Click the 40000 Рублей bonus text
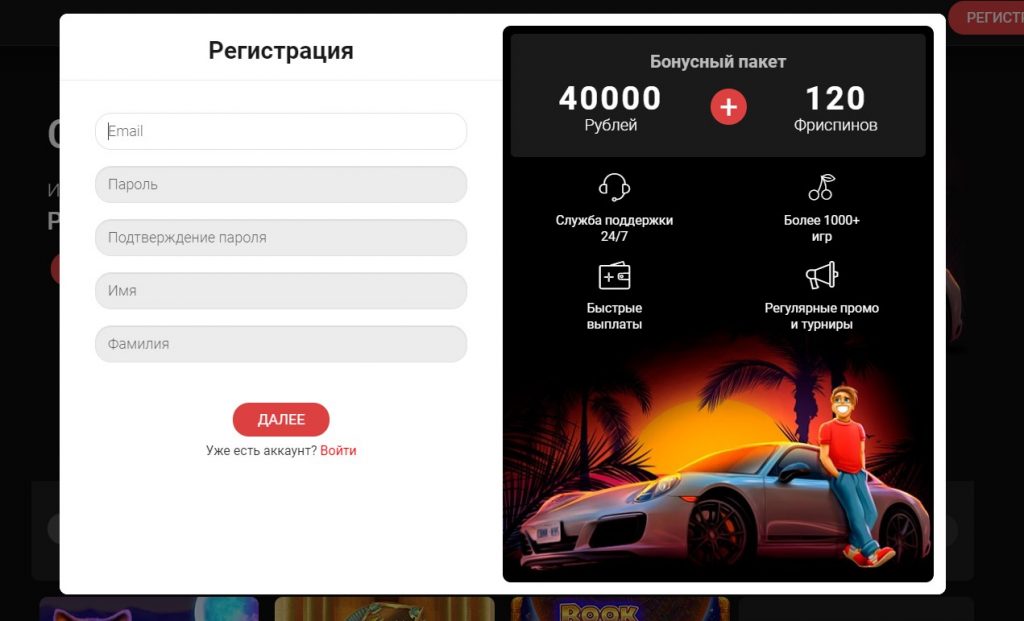1024x621 pixels. (610, 108)
